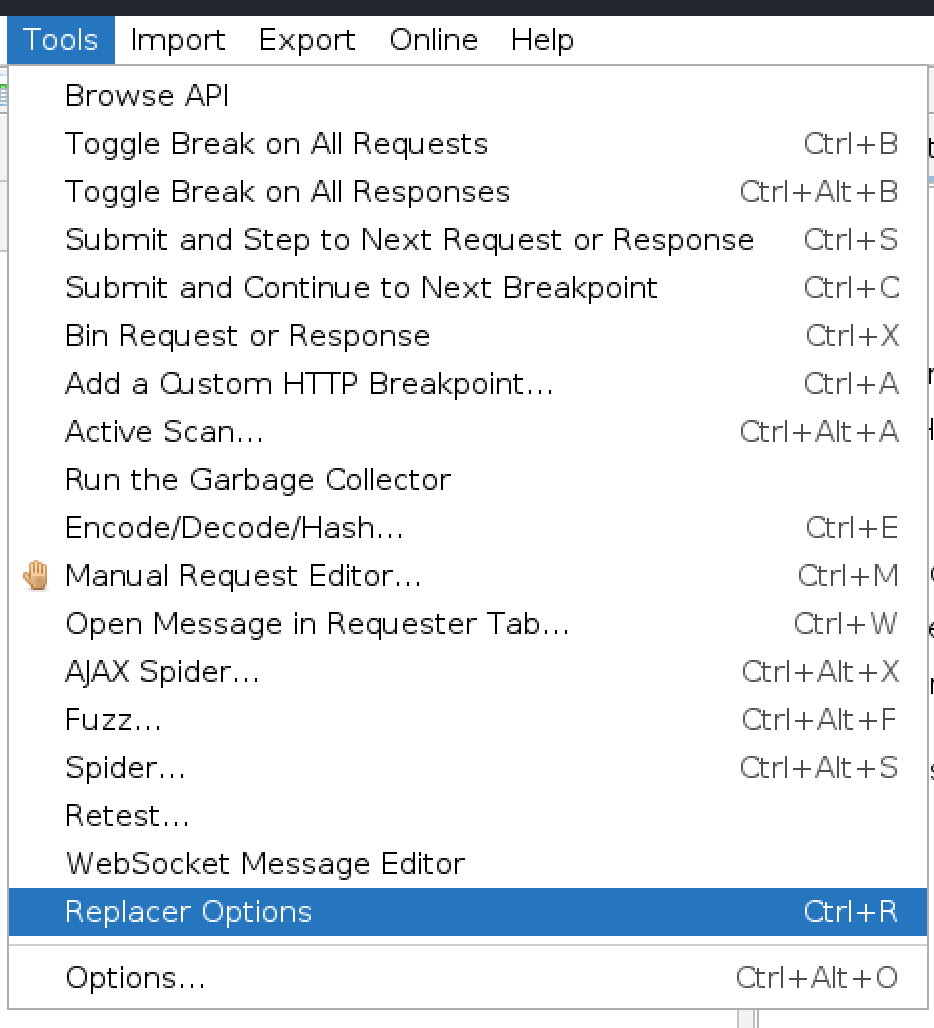Run the Garbage Collector
This screenshot has width=934, height=1028.
click(258, 479)
